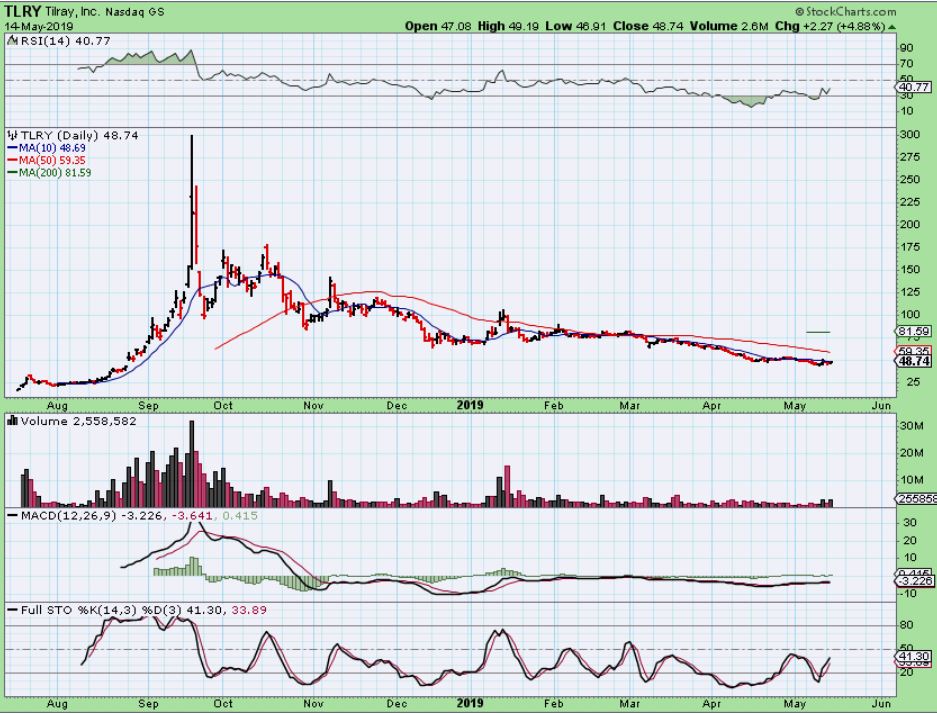Click the TLRY (Daily) 48.74 legend
This screenshot has height=714, width=937.
click(79, 136)
